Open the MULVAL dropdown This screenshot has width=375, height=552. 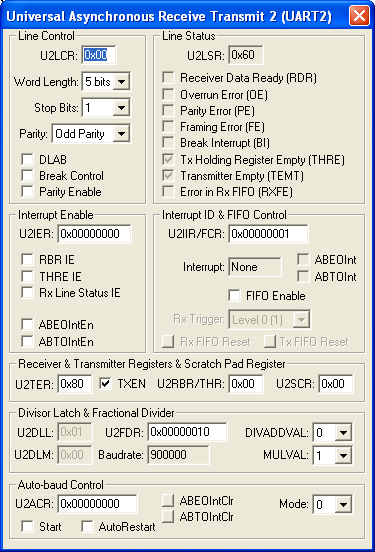(x=332, y=456)
